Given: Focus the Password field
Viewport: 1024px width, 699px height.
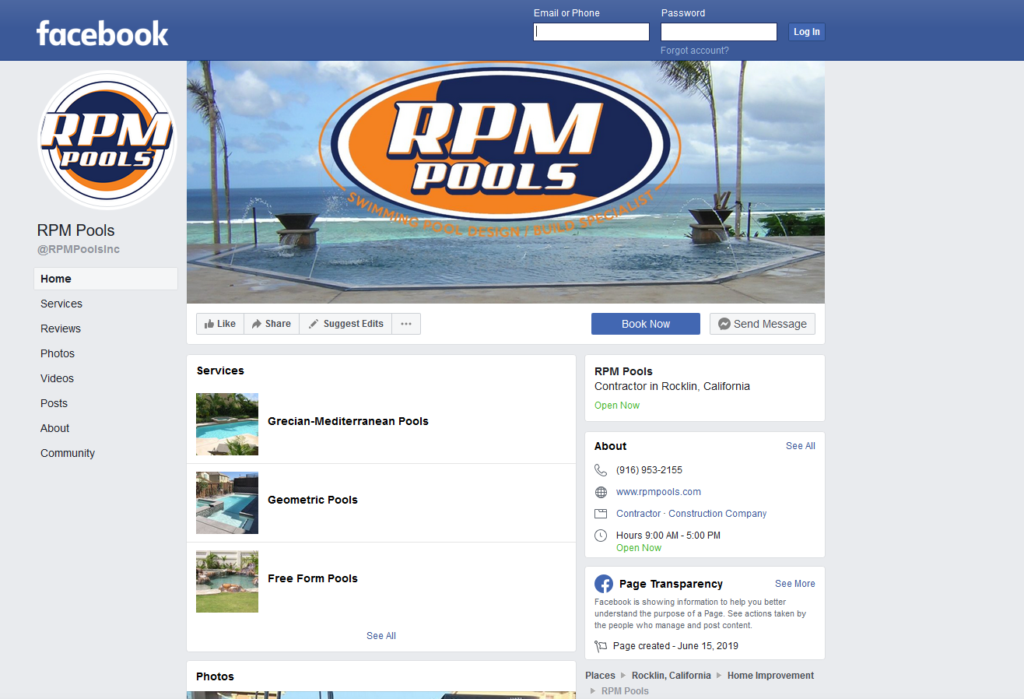Looking at the screenshot, I should tap(718, 32).
